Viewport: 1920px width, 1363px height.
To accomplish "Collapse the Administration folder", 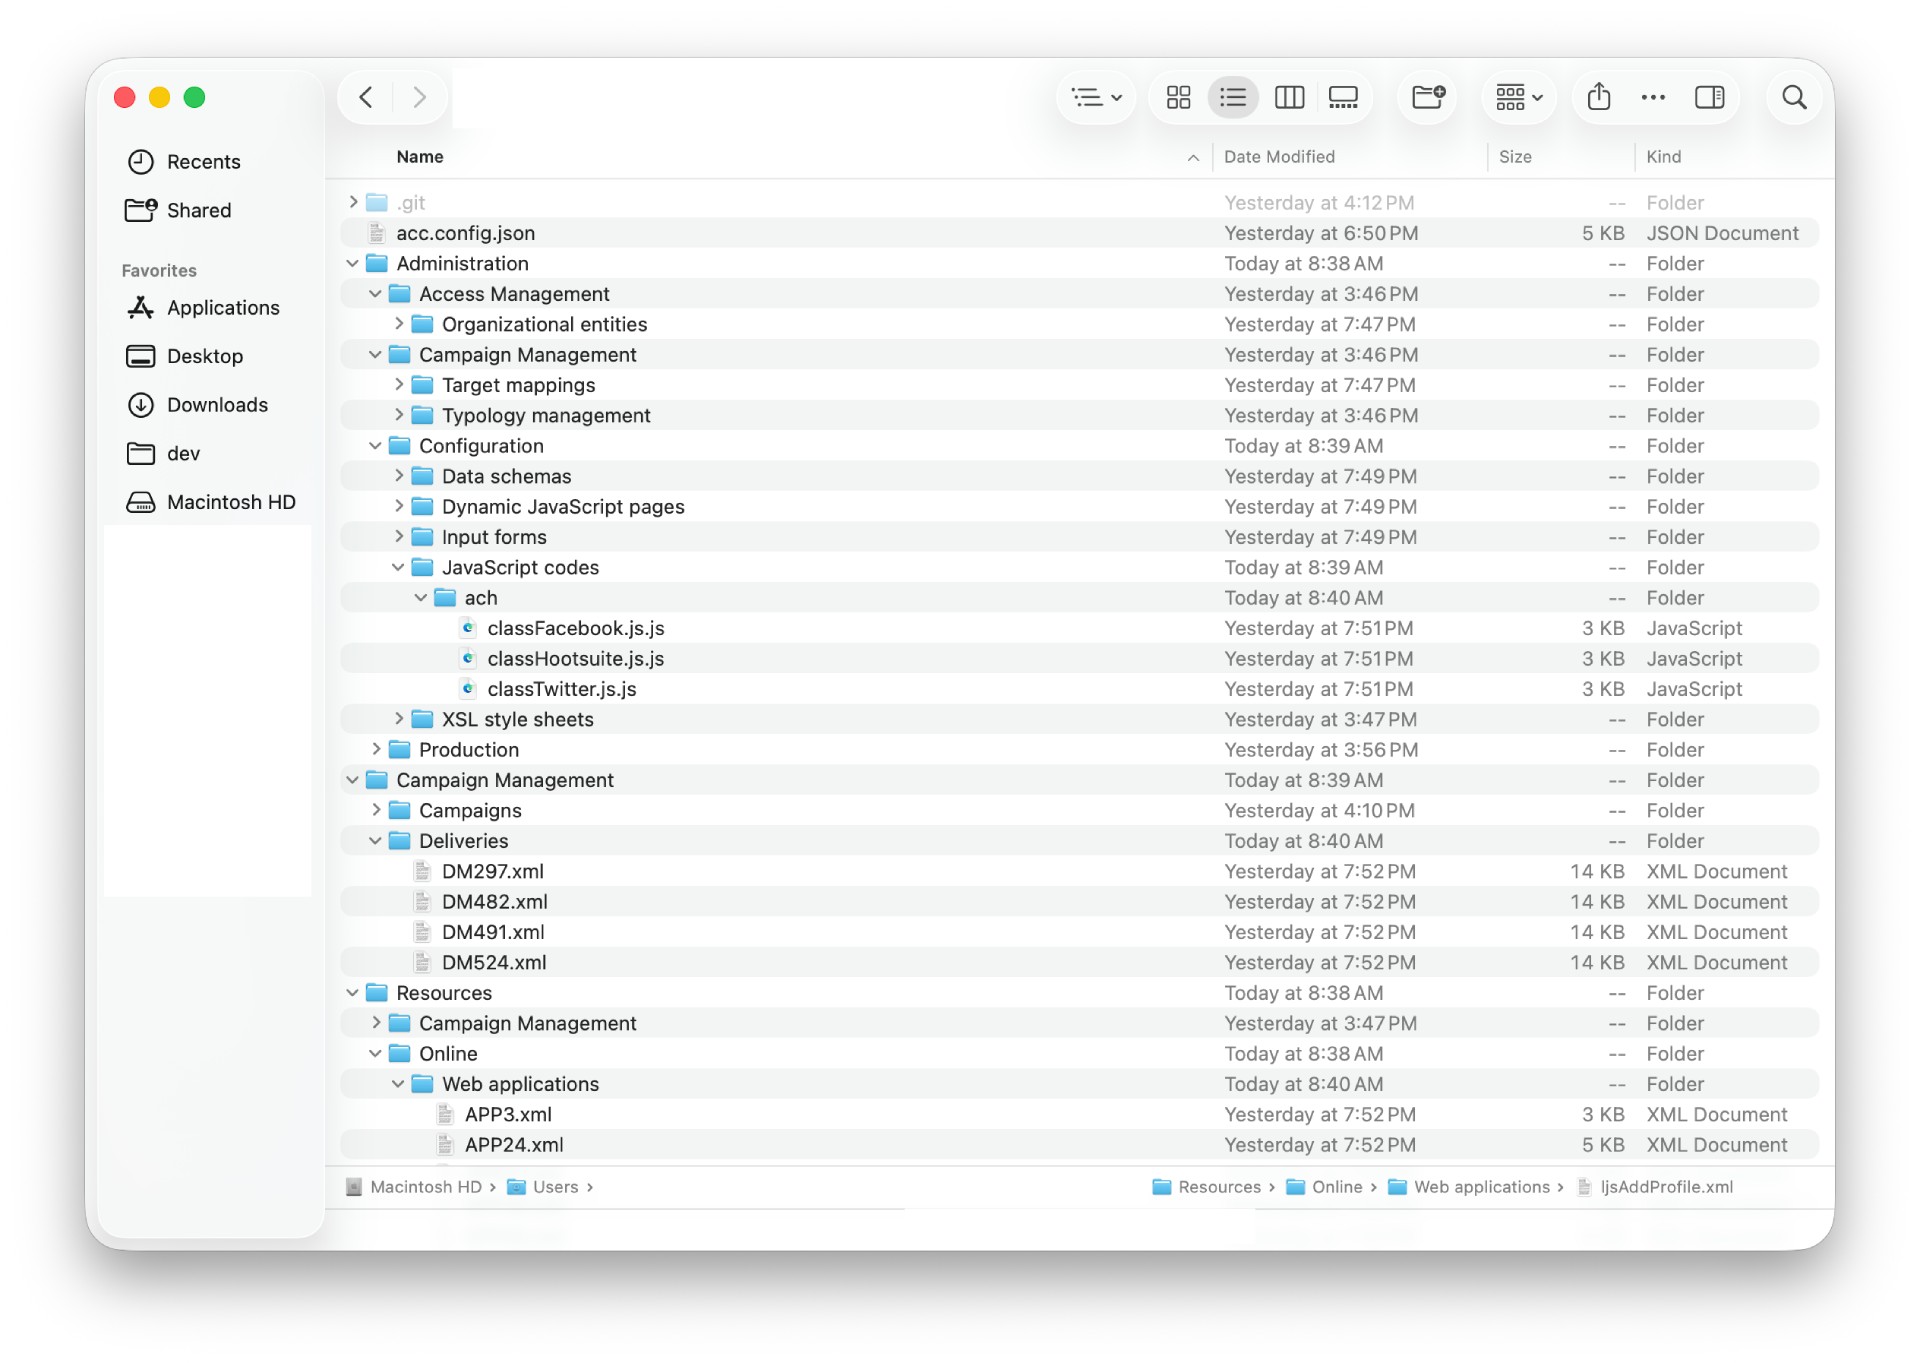I will [x=353, y=263].
